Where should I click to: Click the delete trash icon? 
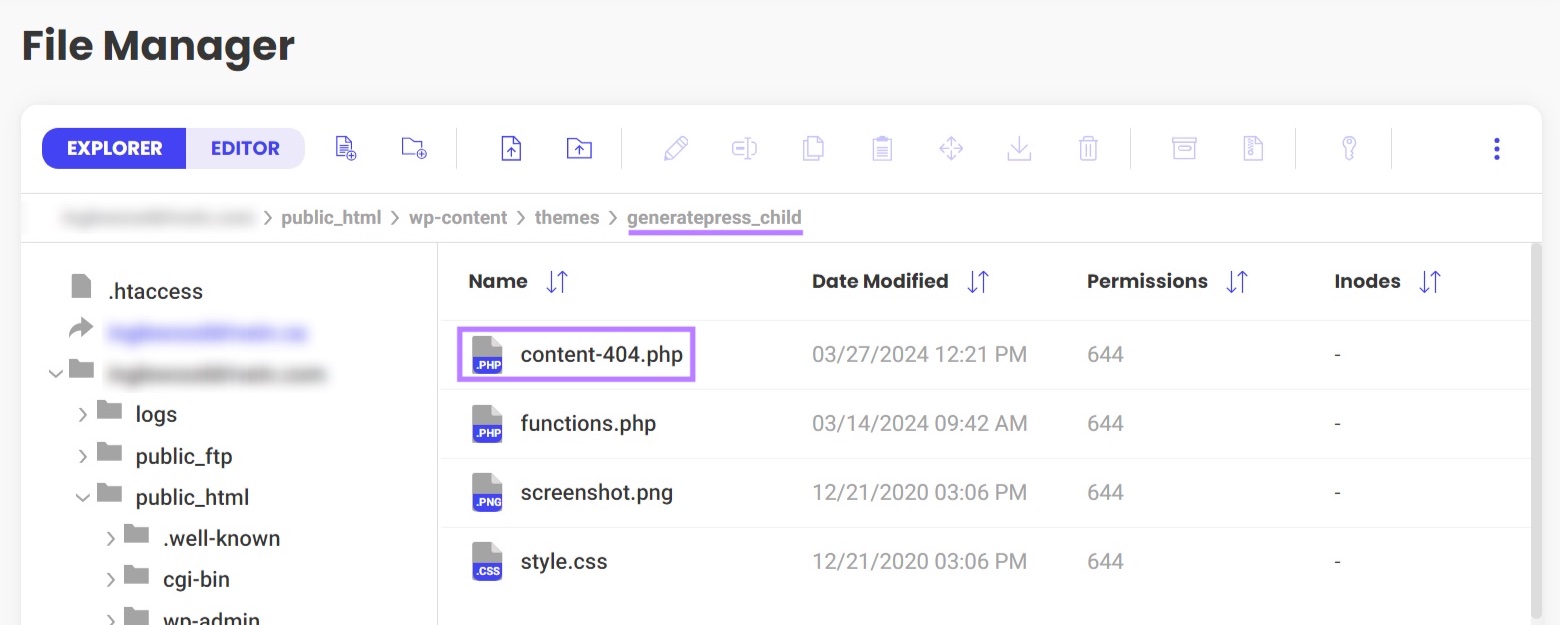click(x=1087, y=147)
